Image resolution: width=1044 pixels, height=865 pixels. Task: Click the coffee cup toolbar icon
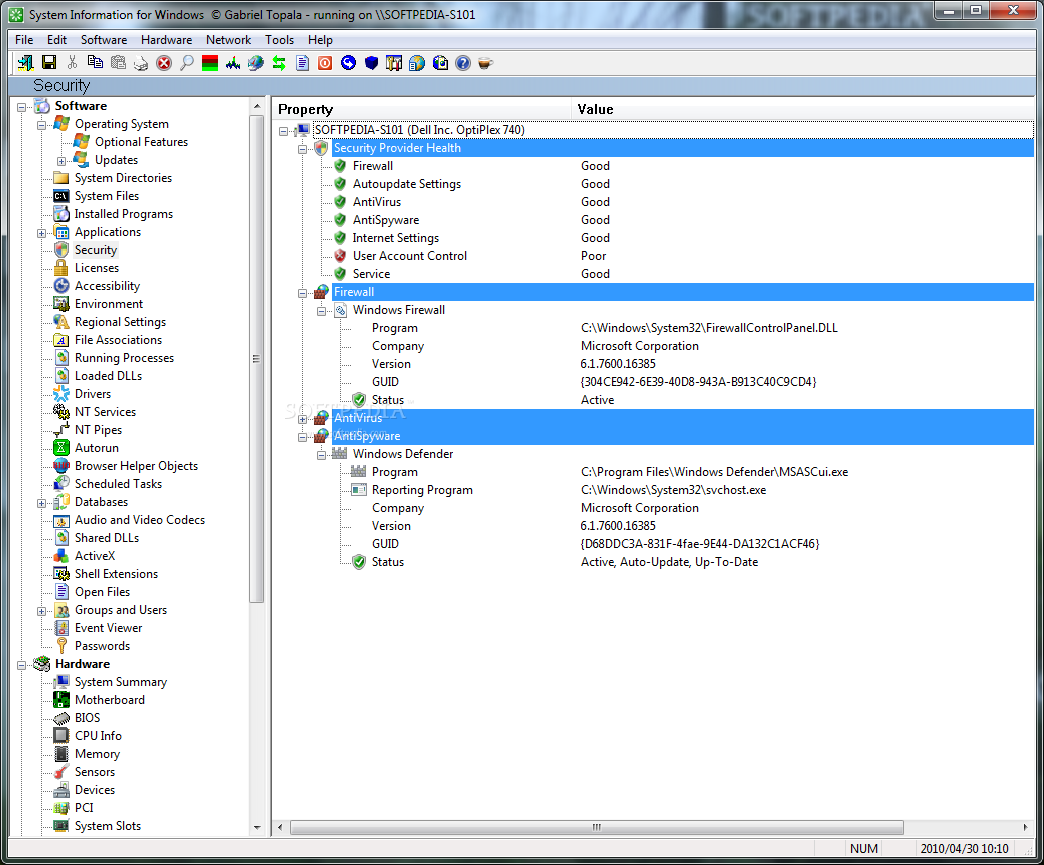(485, 63)
